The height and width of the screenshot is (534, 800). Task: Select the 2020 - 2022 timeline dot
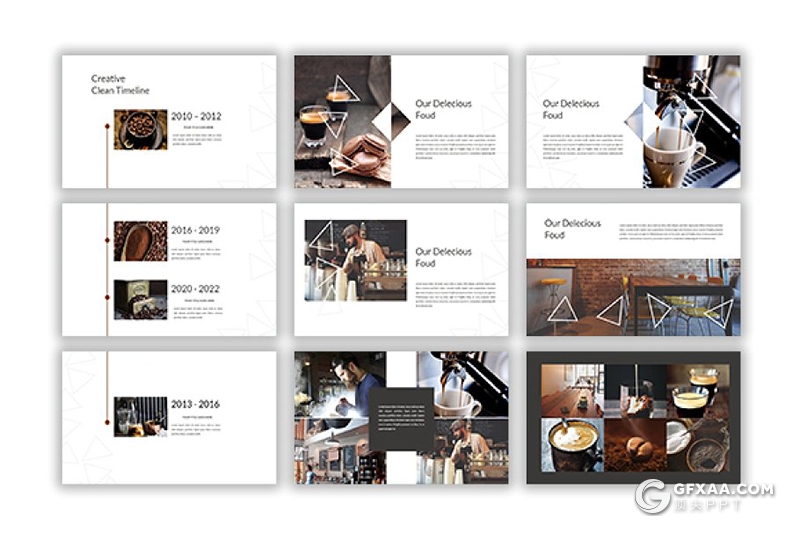[x=108, y=299]
